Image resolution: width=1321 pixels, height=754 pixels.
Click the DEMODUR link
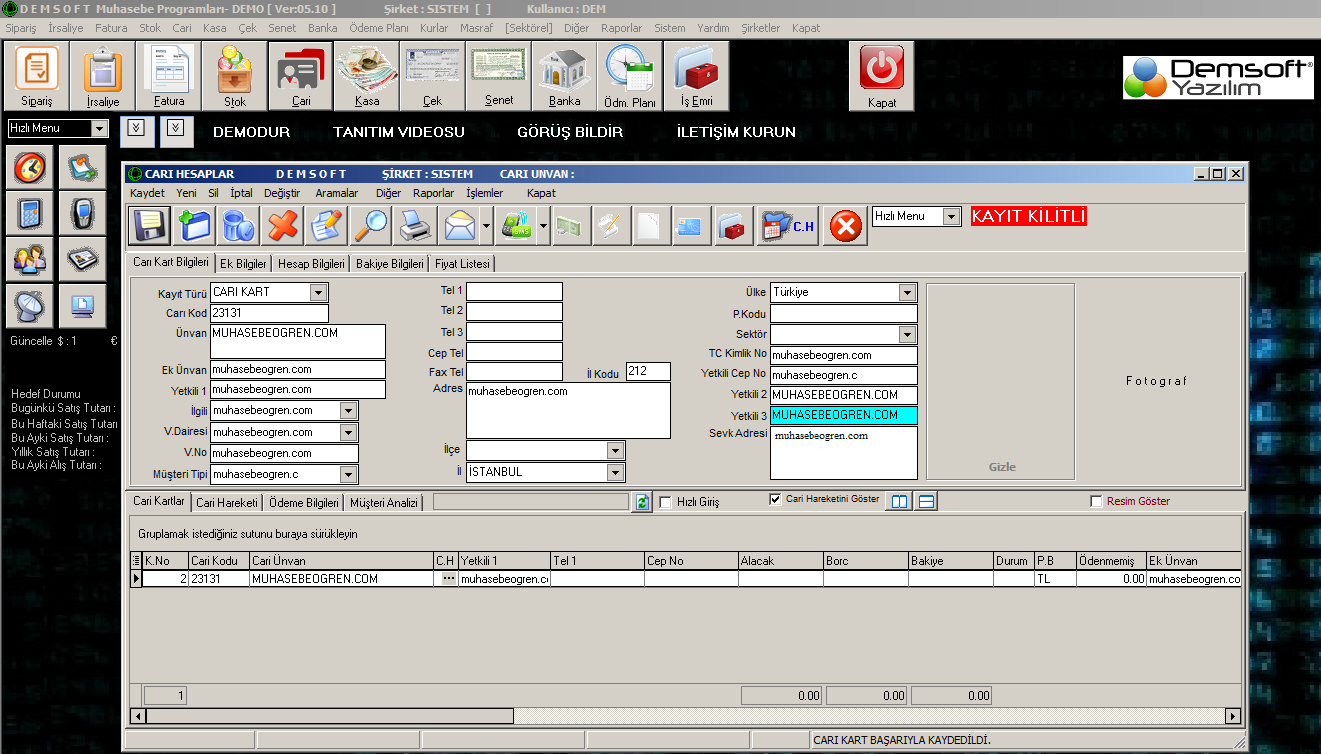point(251,132)
